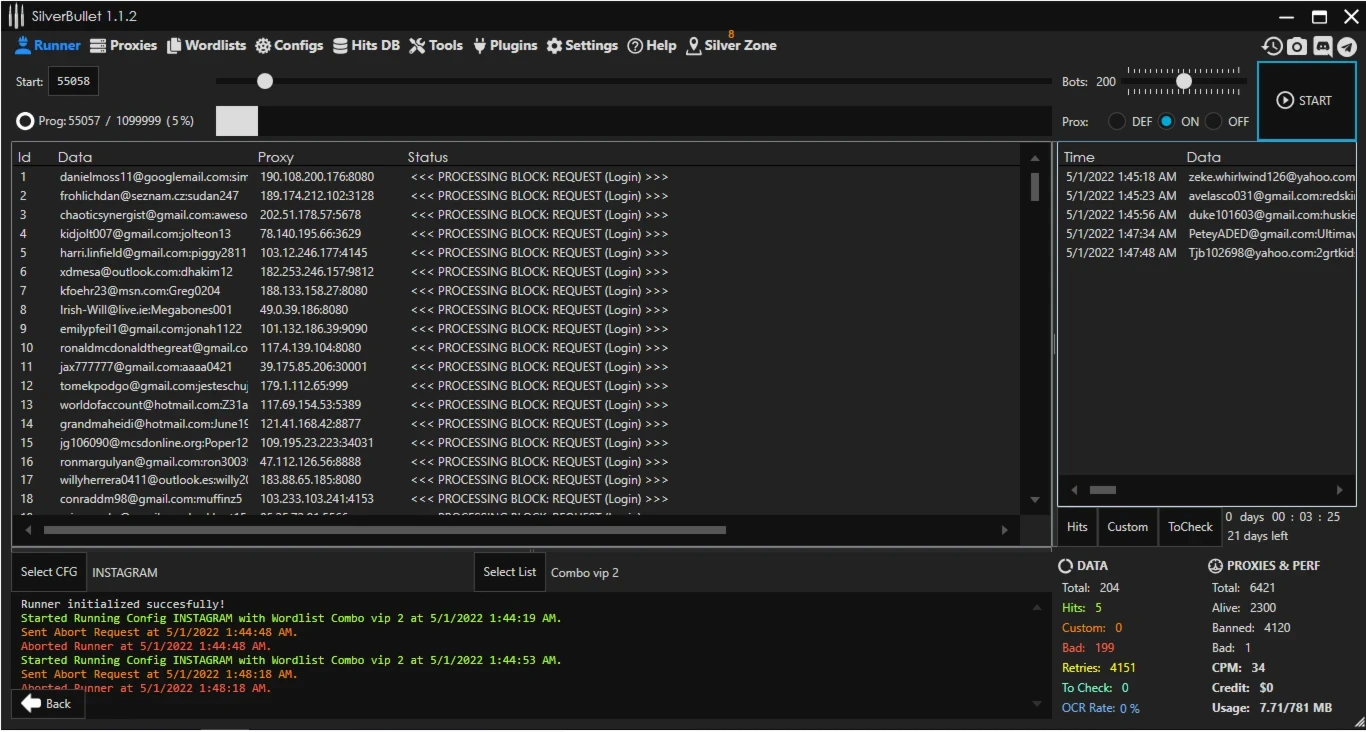Click the Bots count slider handle

click(1184, 81)
